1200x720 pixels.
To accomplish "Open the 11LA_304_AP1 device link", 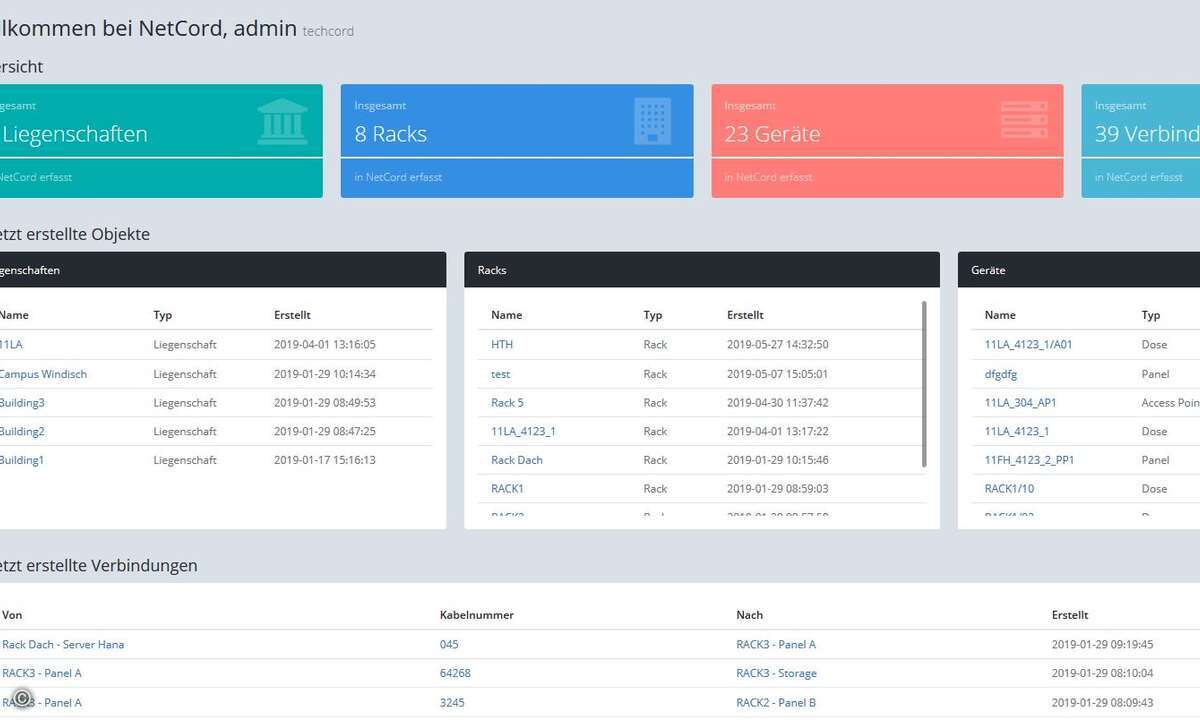I will 1021,402.
